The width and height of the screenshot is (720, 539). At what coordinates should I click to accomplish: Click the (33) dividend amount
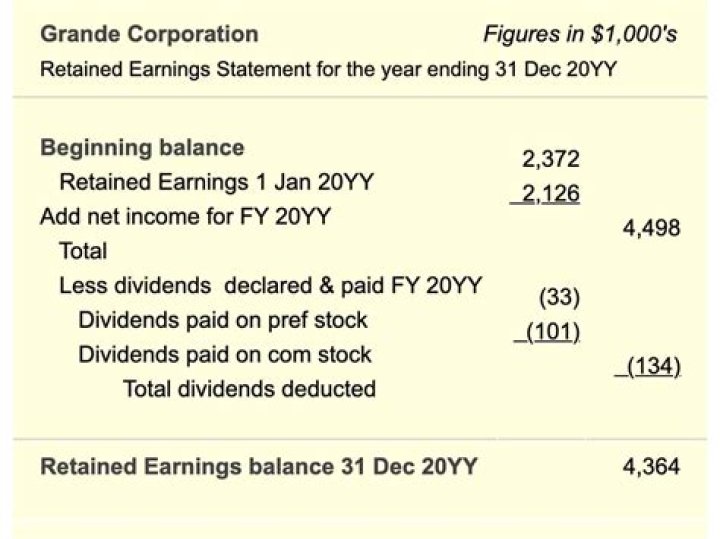[559, 298]
